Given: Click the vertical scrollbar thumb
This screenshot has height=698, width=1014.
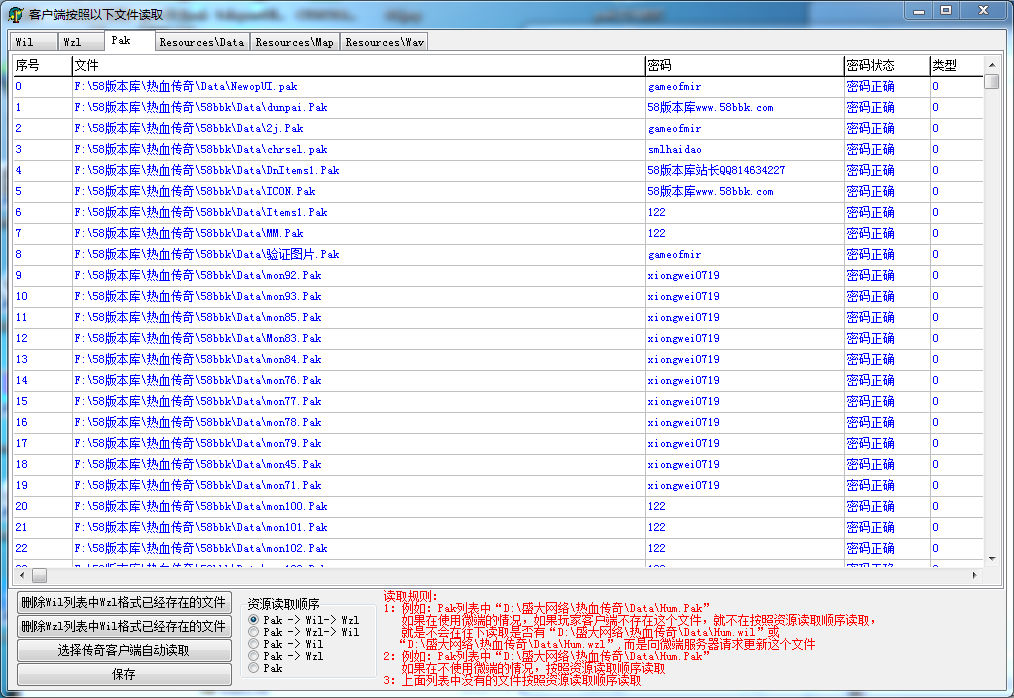Looking at the screenshot, I should click(991, 82).
